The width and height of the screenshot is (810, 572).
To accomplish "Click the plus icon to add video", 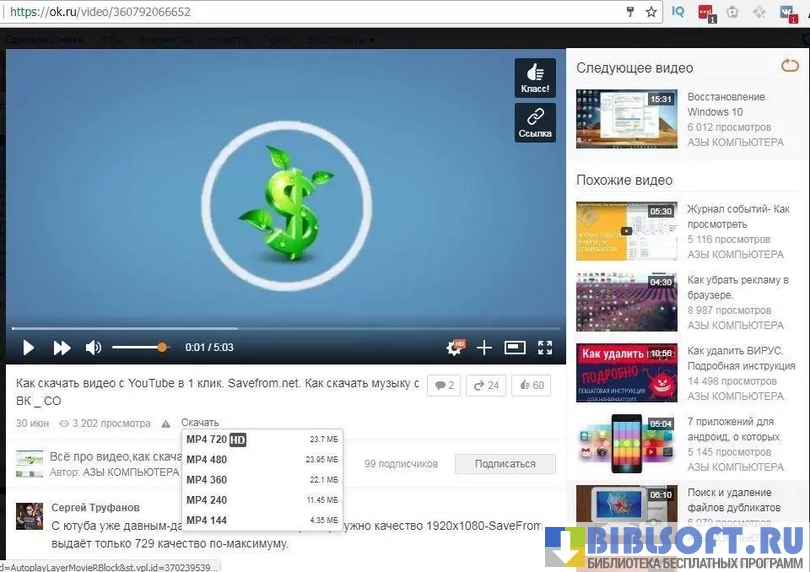I will (x=484, y=348).
